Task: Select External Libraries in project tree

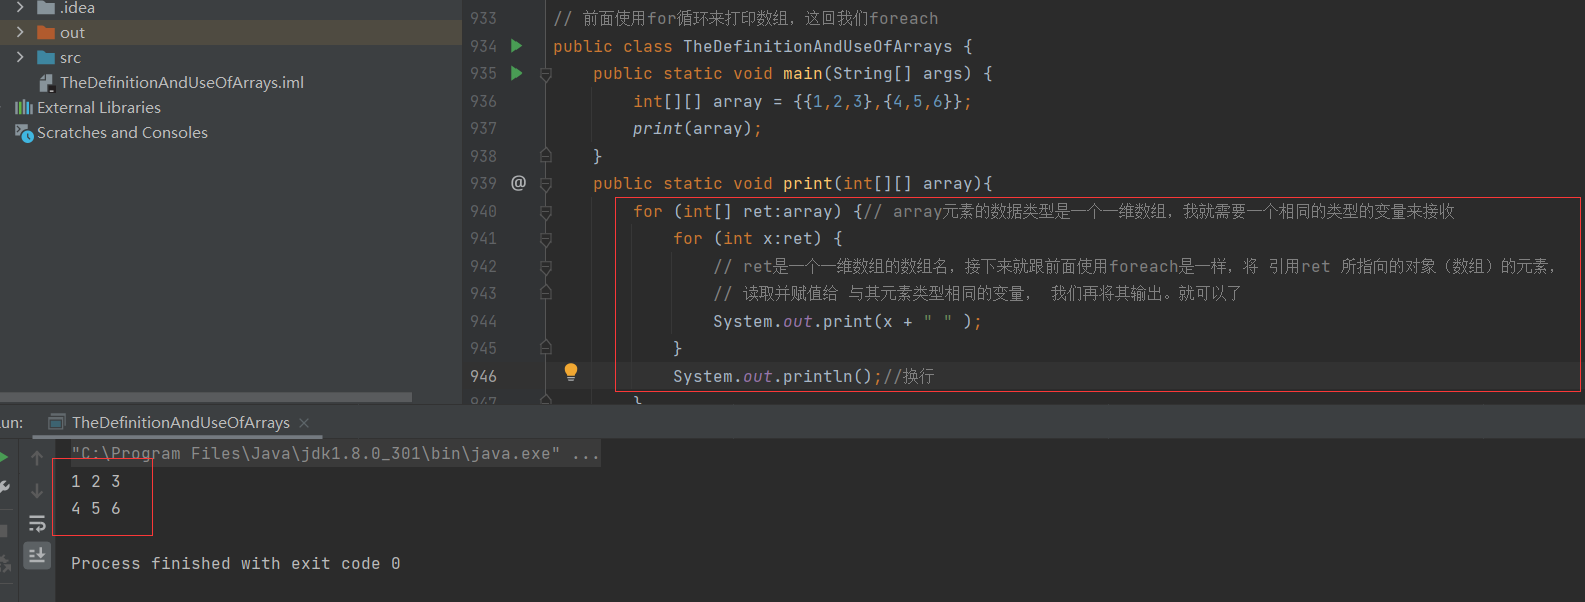Action: pyautogui.click(x=99, y=108)
